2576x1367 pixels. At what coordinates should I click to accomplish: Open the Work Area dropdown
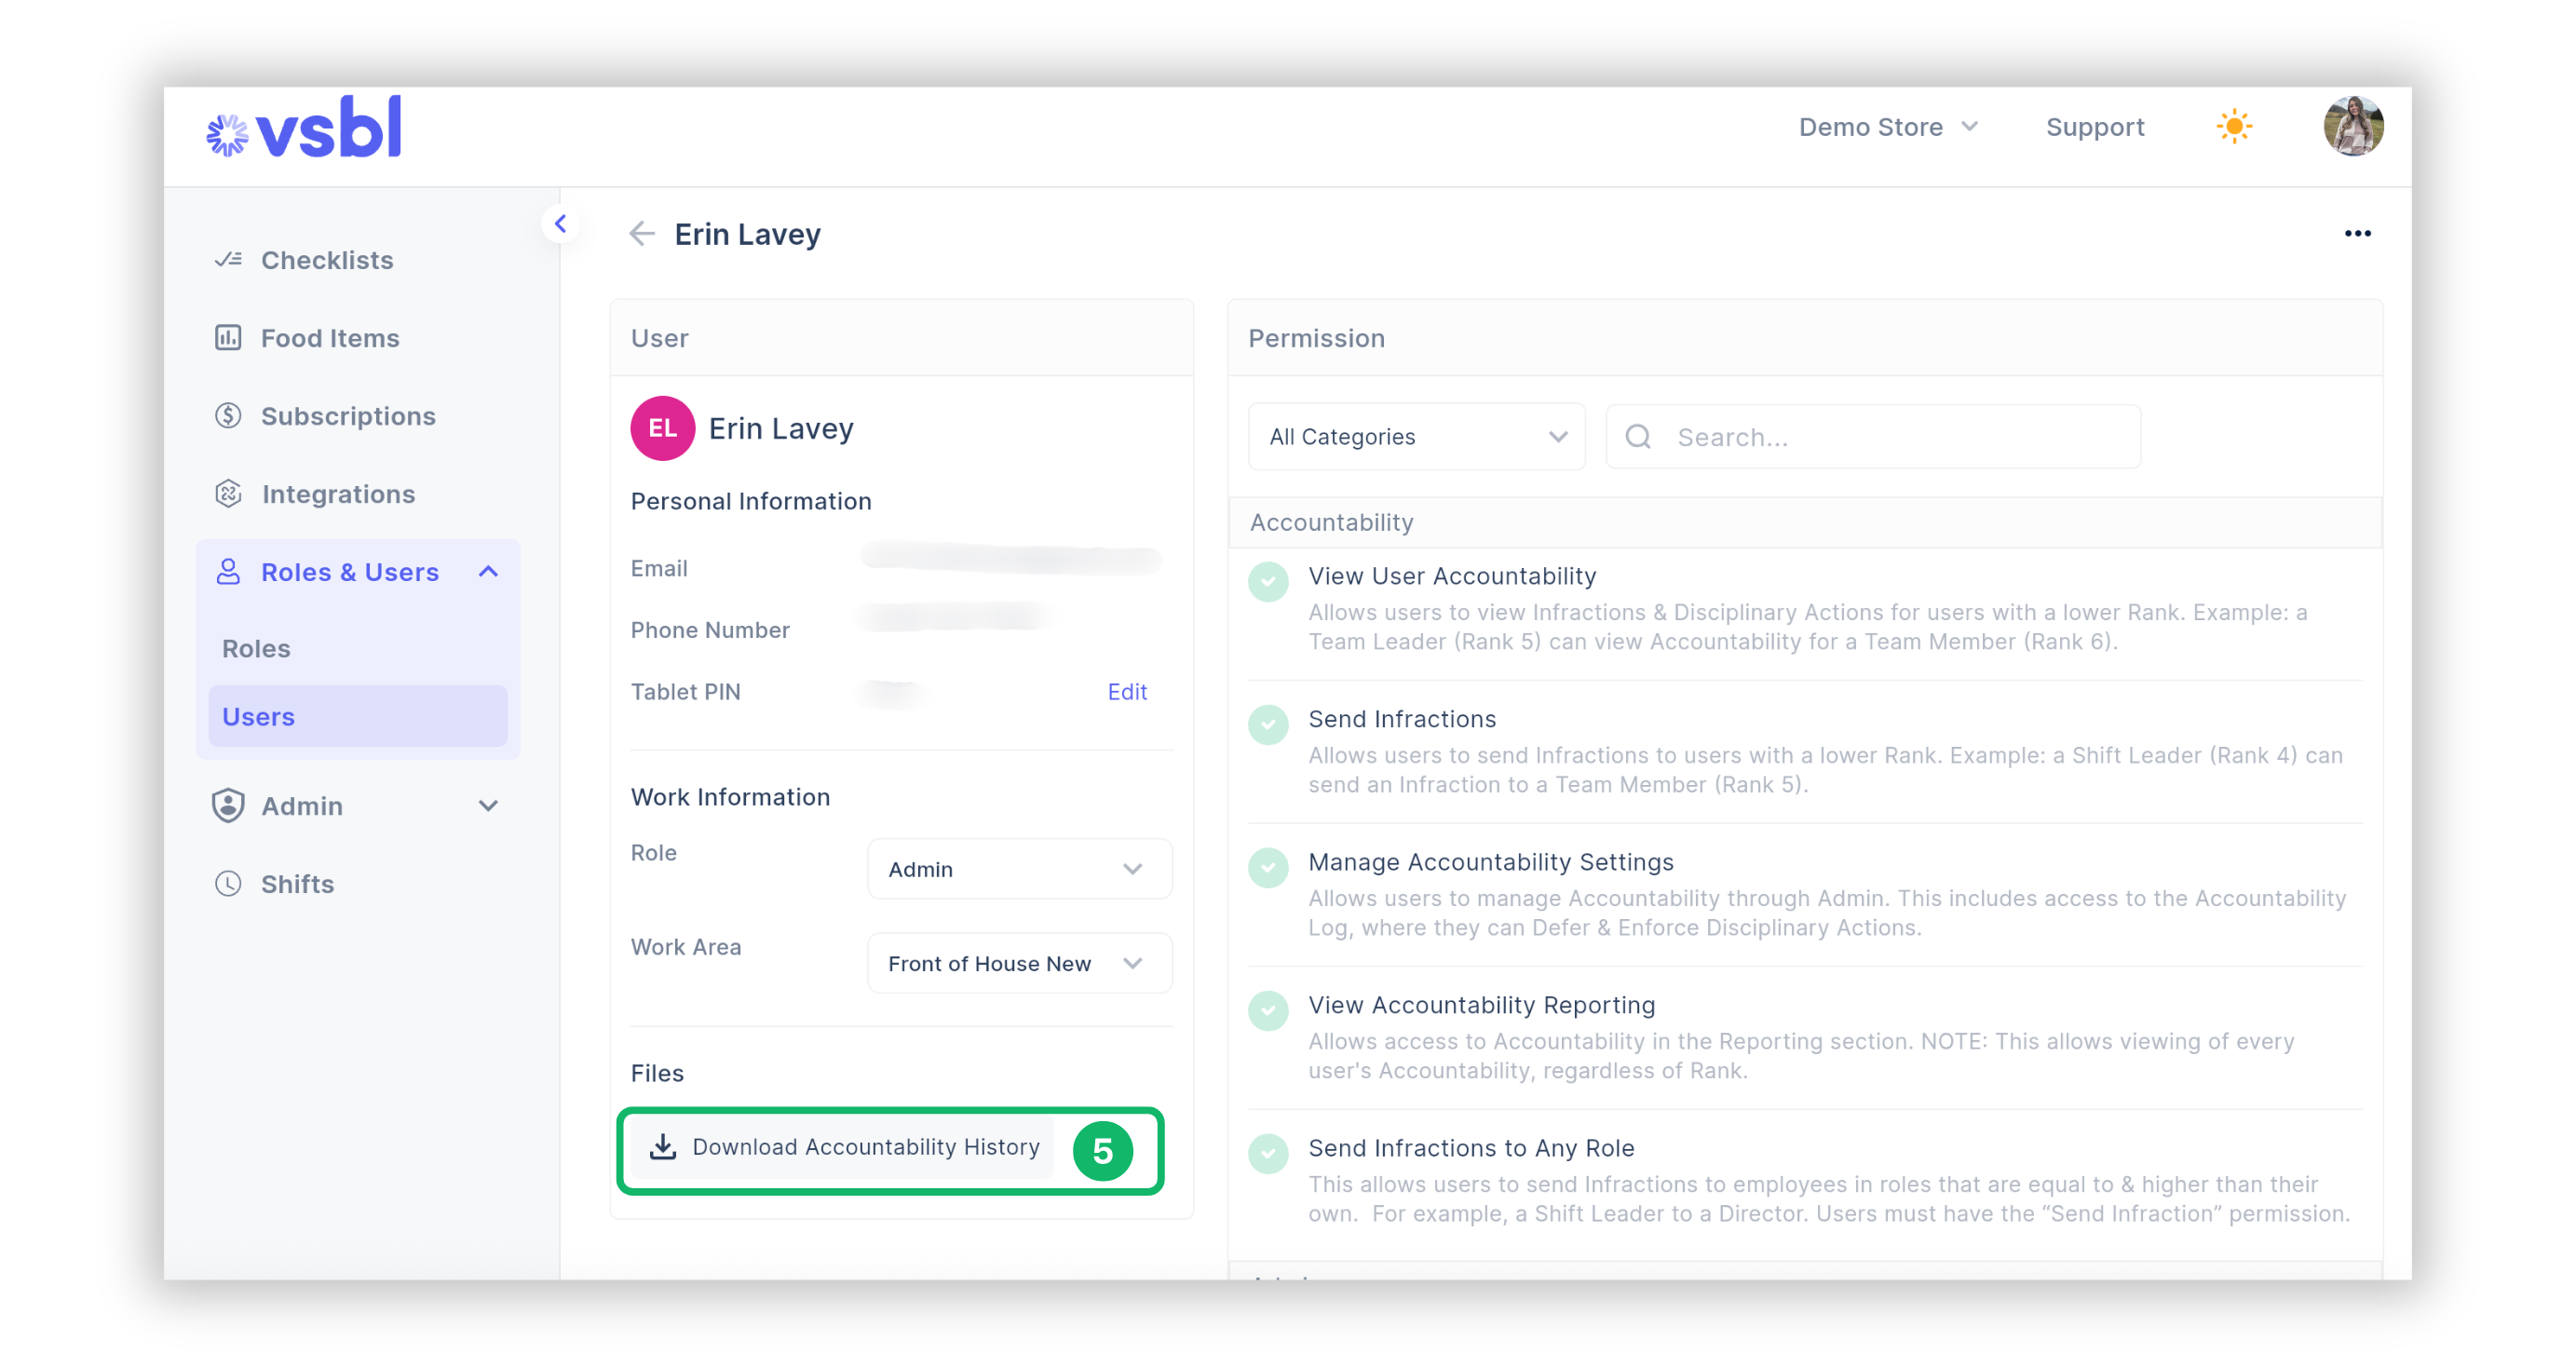[1019, 963]
